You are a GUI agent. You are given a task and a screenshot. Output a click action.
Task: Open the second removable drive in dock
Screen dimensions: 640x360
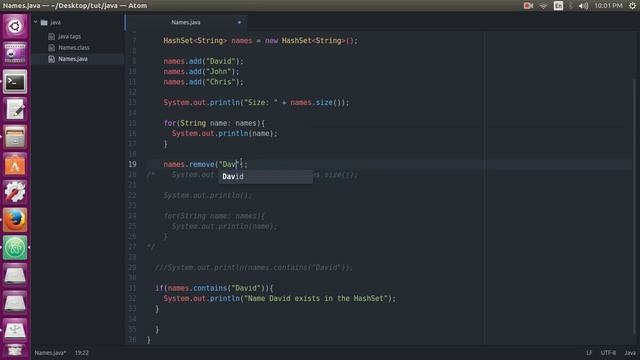pos(15,303)
